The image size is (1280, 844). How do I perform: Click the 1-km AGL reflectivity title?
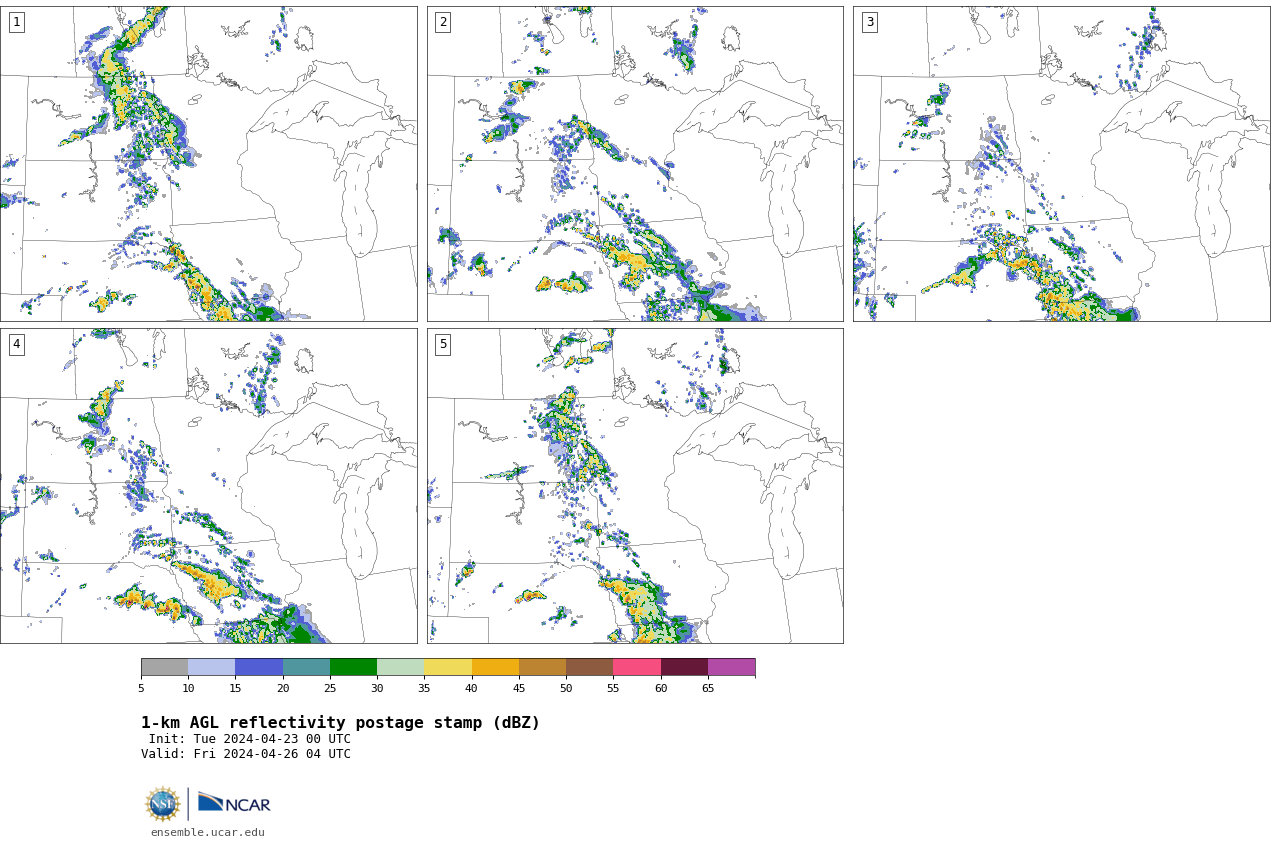(x=340, y=723)
